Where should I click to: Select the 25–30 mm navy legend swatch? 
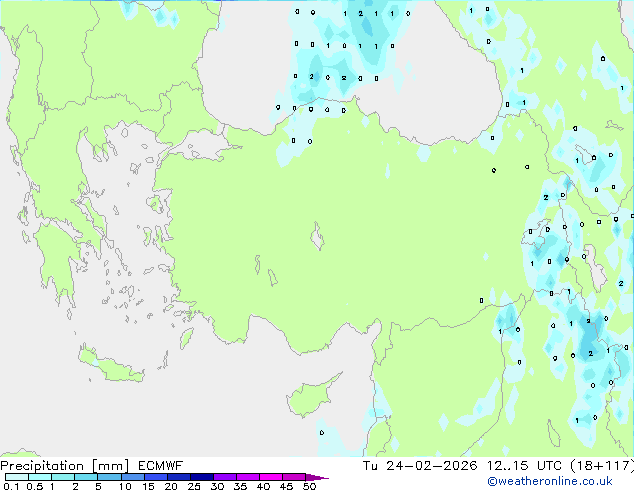[202, 477]
